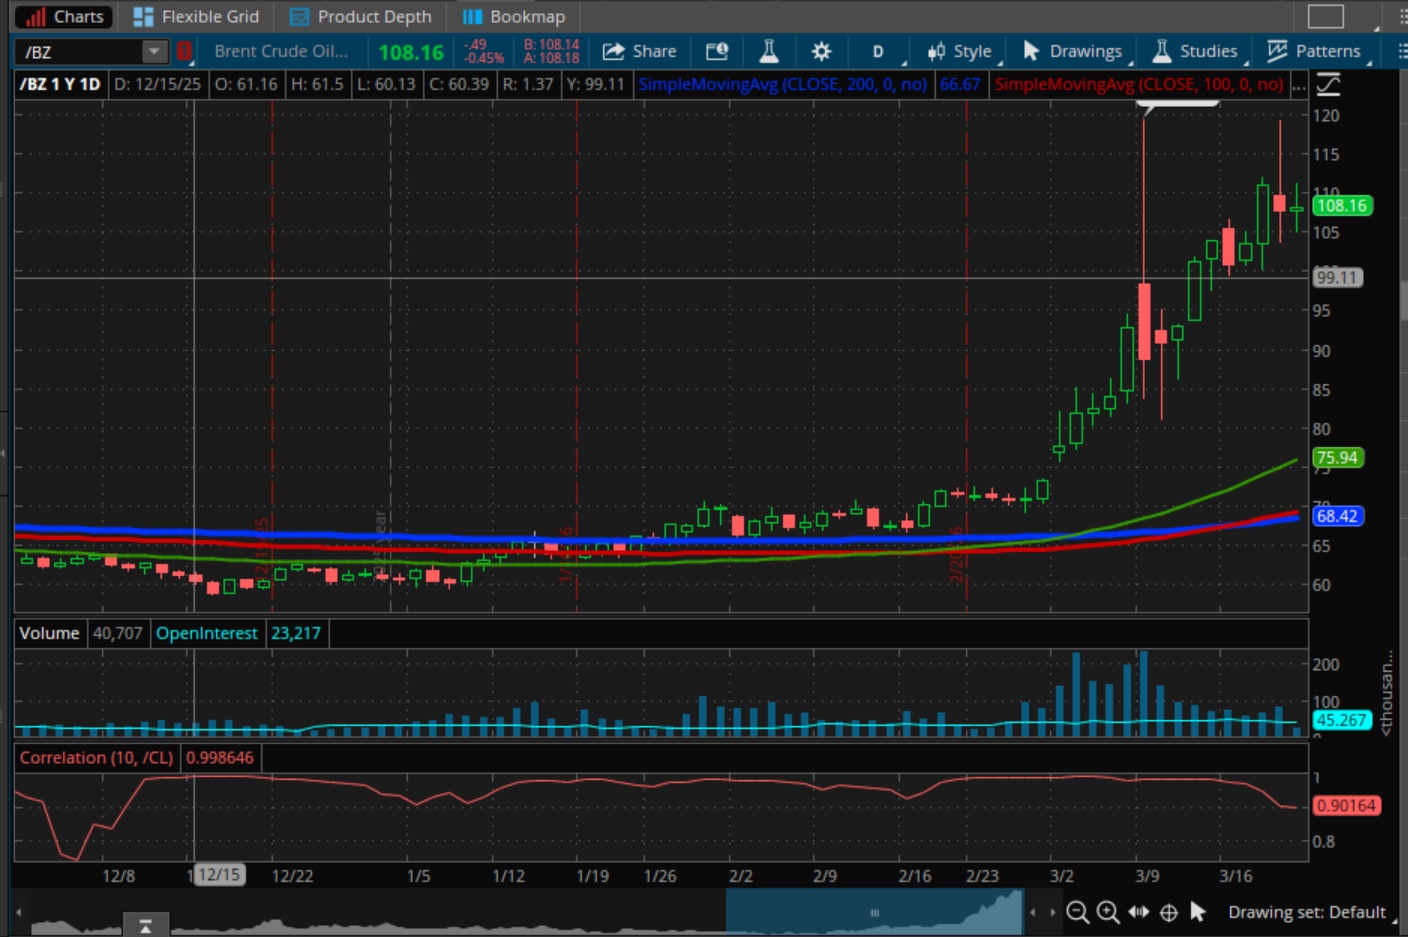Open the Style menu

coord(960,51)
